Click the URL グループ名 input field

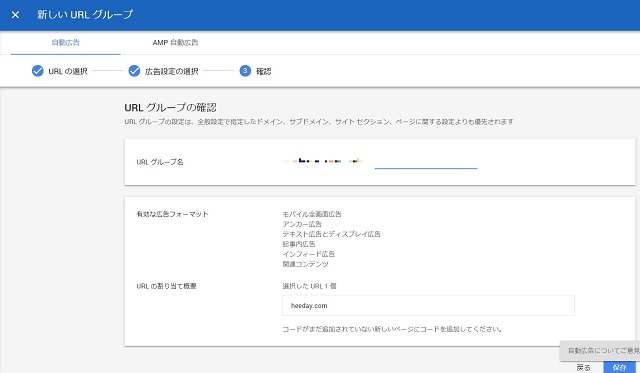(380, 162)
